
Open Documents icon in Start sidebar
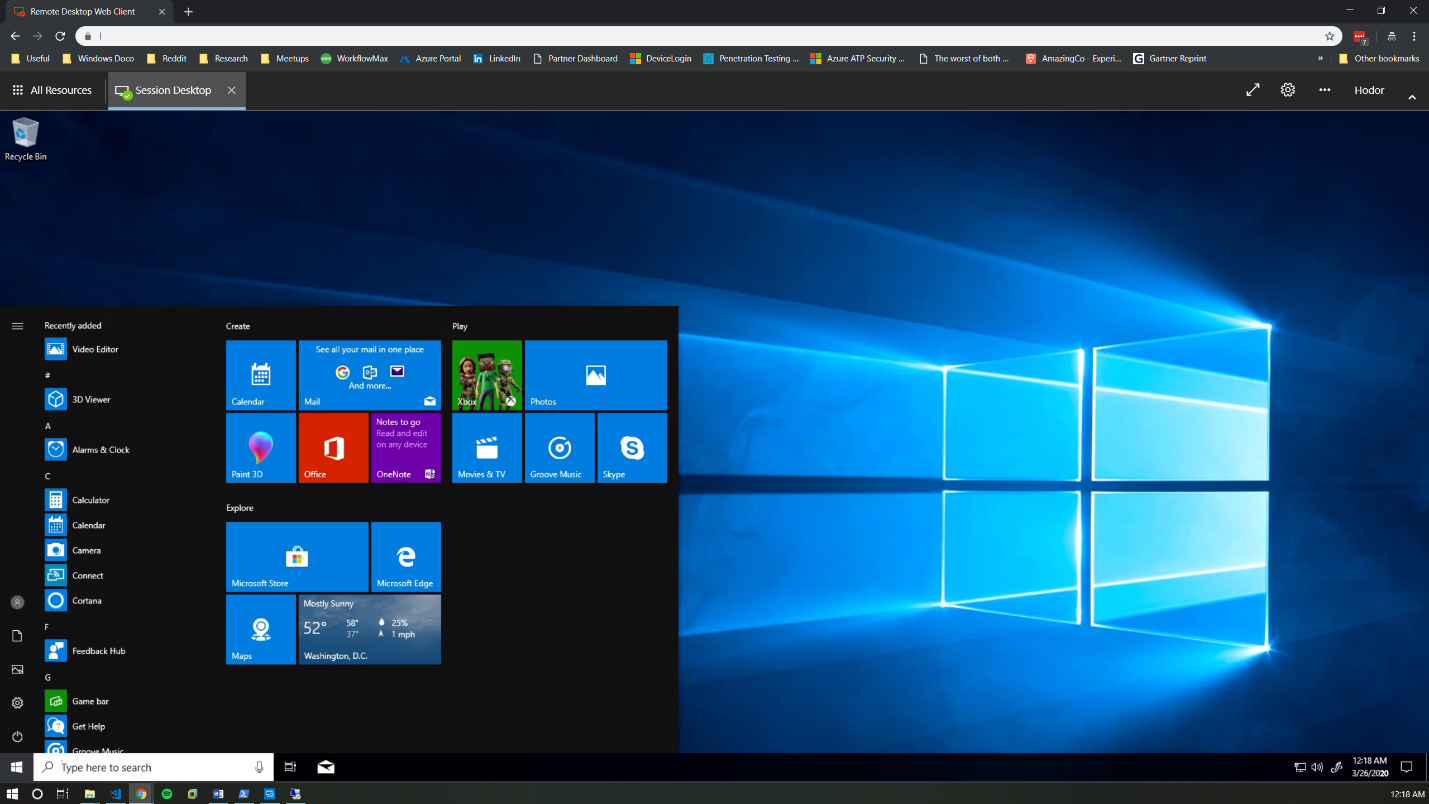[x=17, y=636]
